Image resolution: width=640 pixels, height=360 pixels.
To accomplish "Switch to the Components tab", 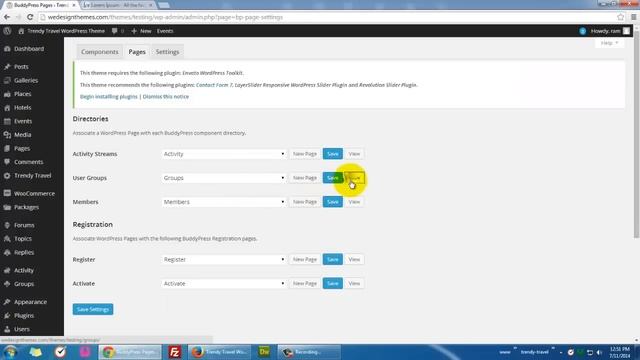I will tap(100, 52).
